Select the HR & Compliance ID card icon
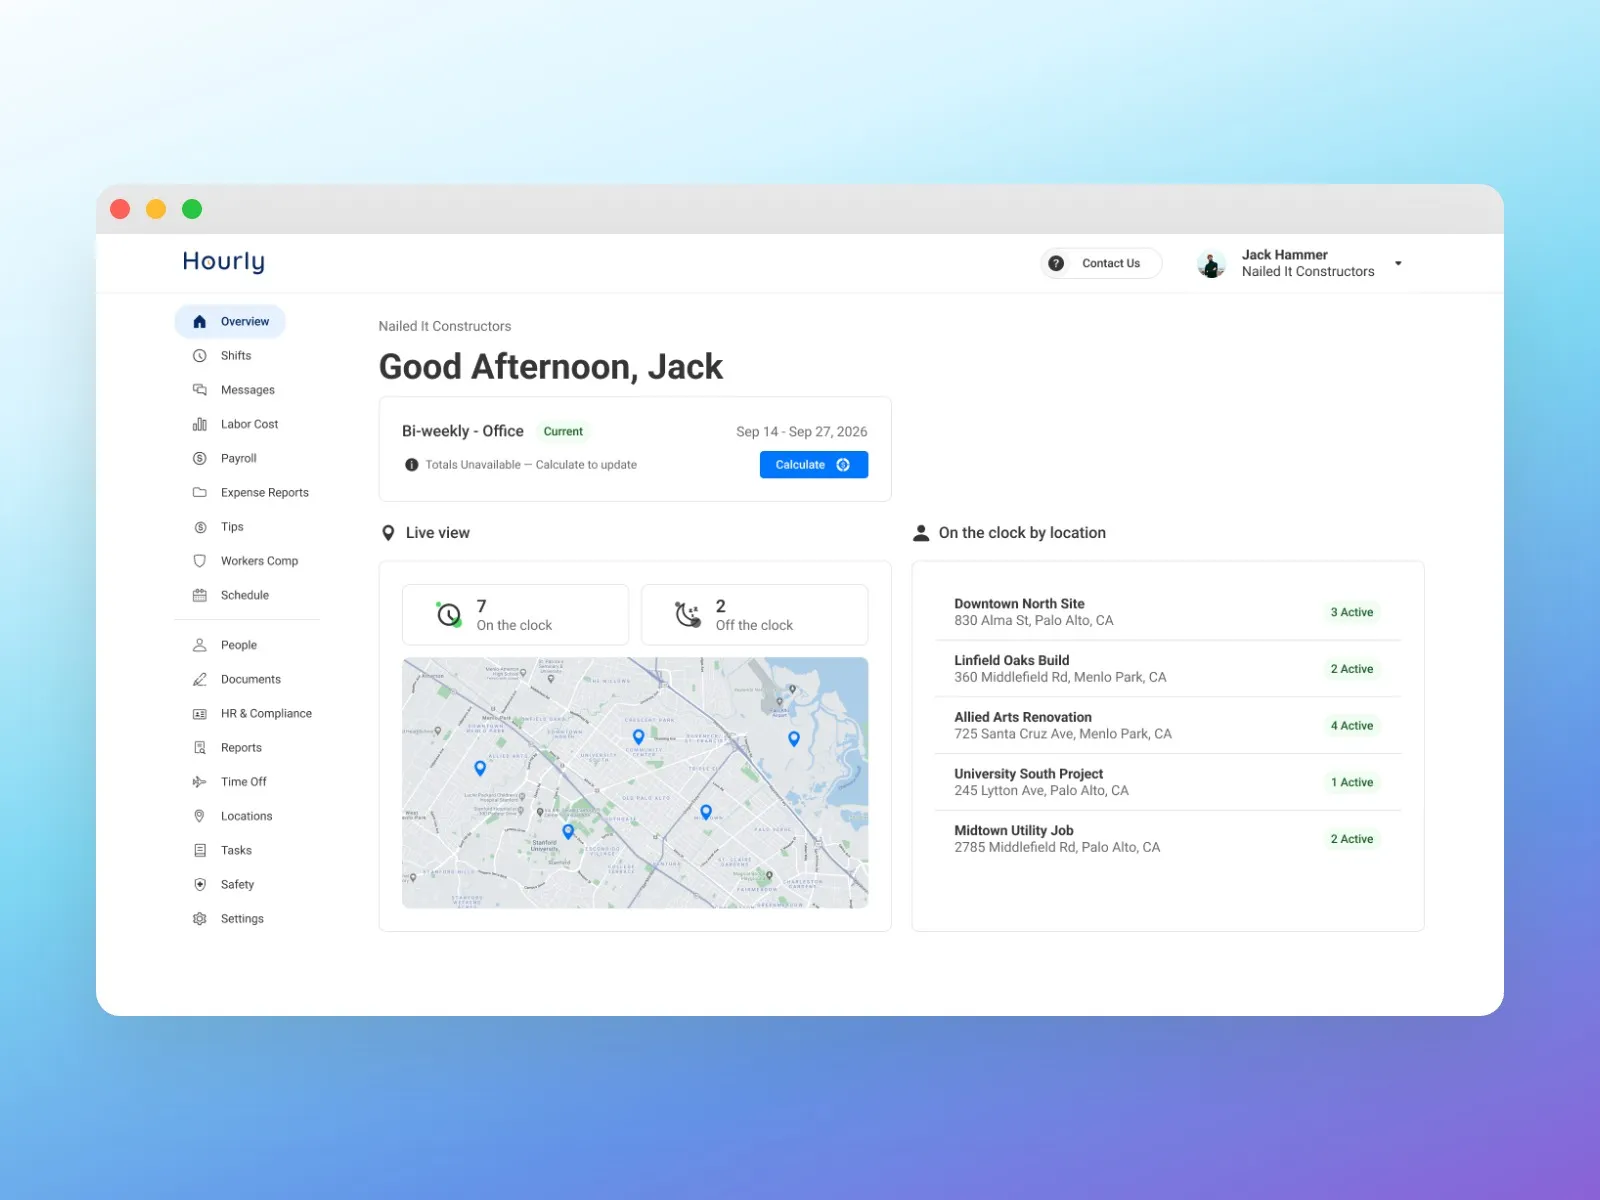This screenshot has height=1200, width=1600. pos(199,714)
